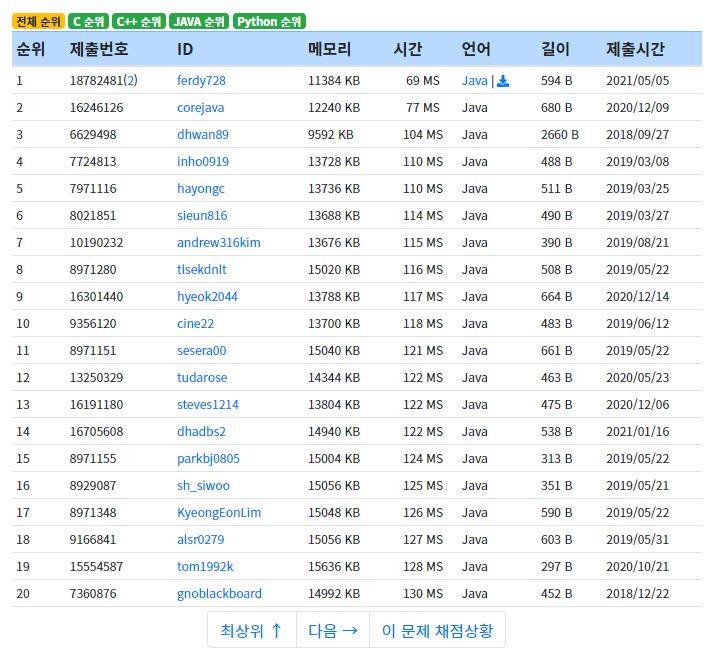Click the 69 MS time value
This screenshot has height=651, width=718.
pyautogui.click(x=423, y=81)
